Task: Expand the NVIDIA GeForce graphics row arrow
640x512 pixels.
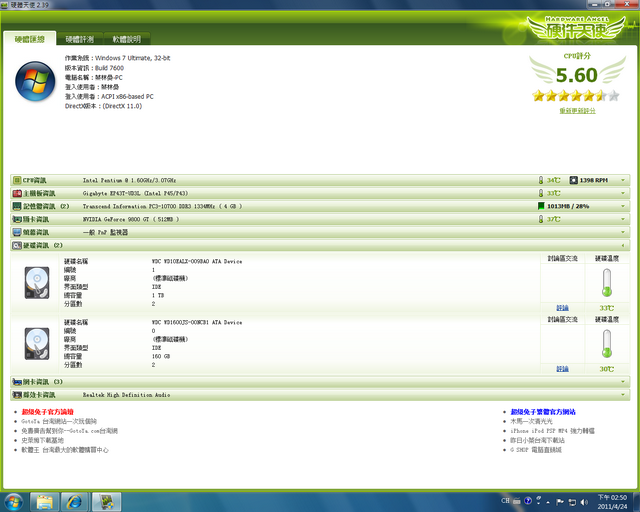Action: pos(623,219)
